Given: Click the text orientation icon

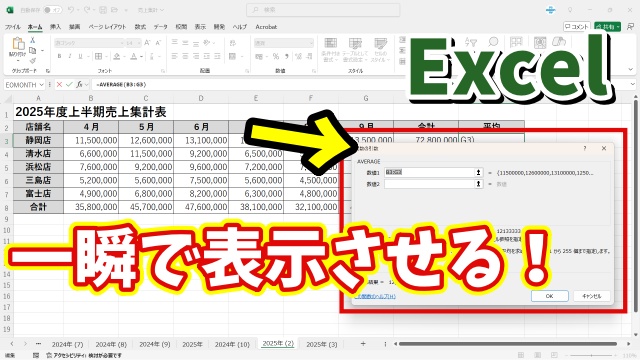Looking at the screenshot, I should point(207,42).
